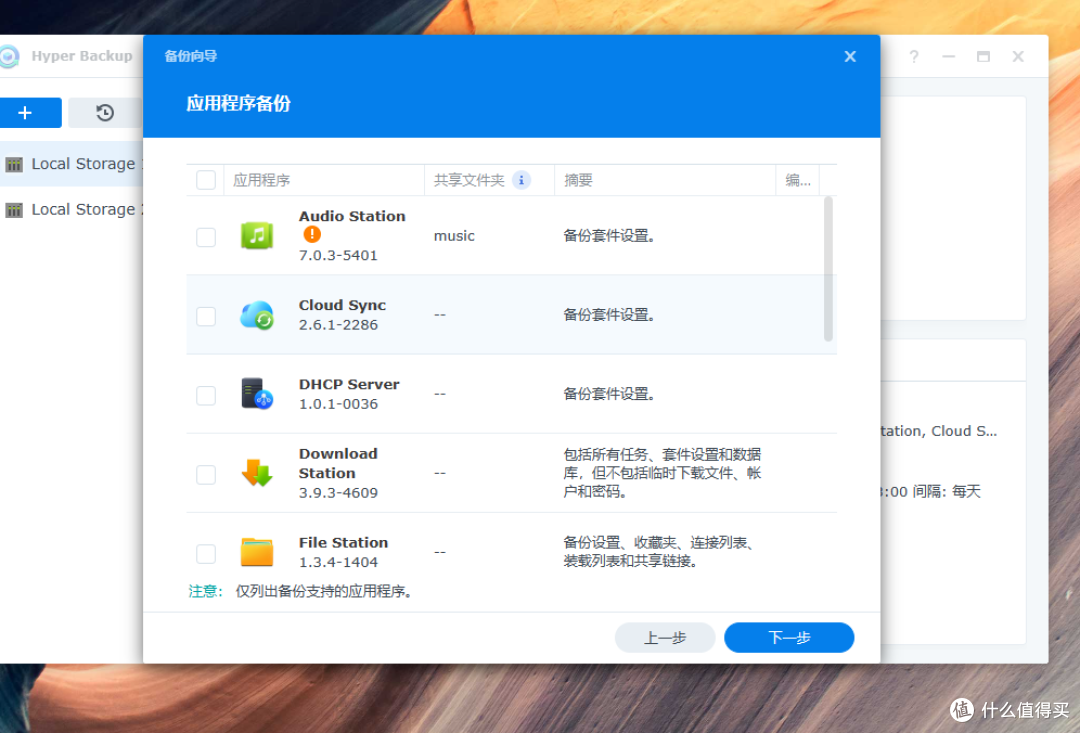
Task: Click the Download Station arrows icon
Action: [x=257, y=473]
